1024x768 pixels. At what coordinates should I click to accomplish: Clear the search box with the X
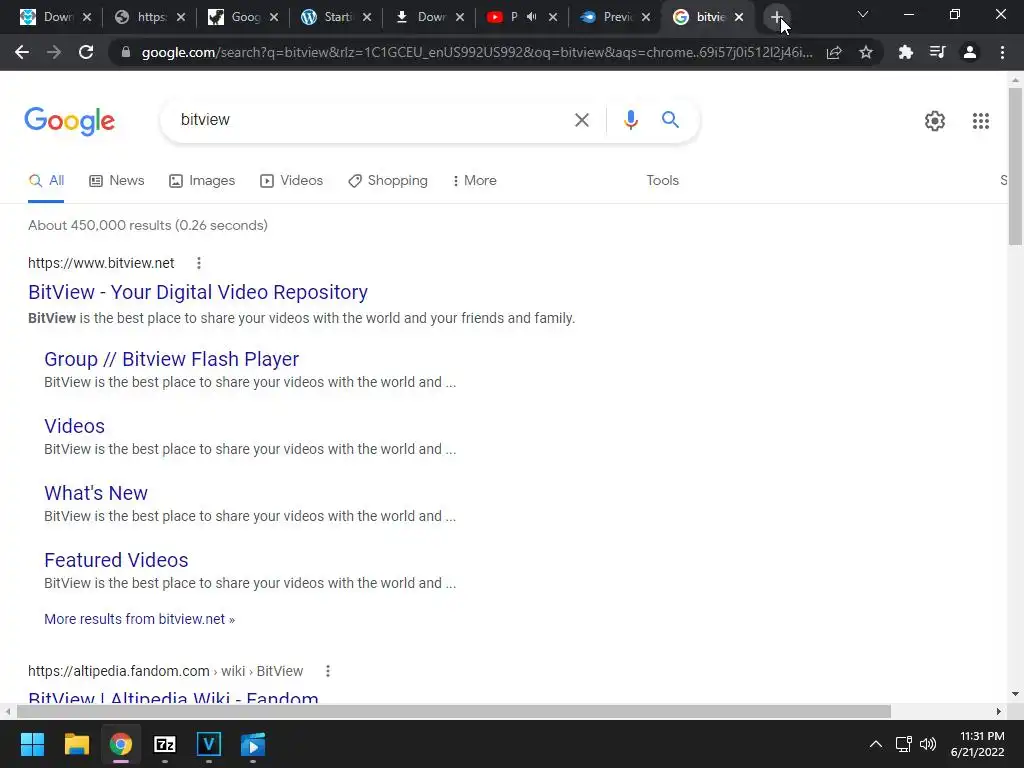pyautogui.click(x=581, y=120)
